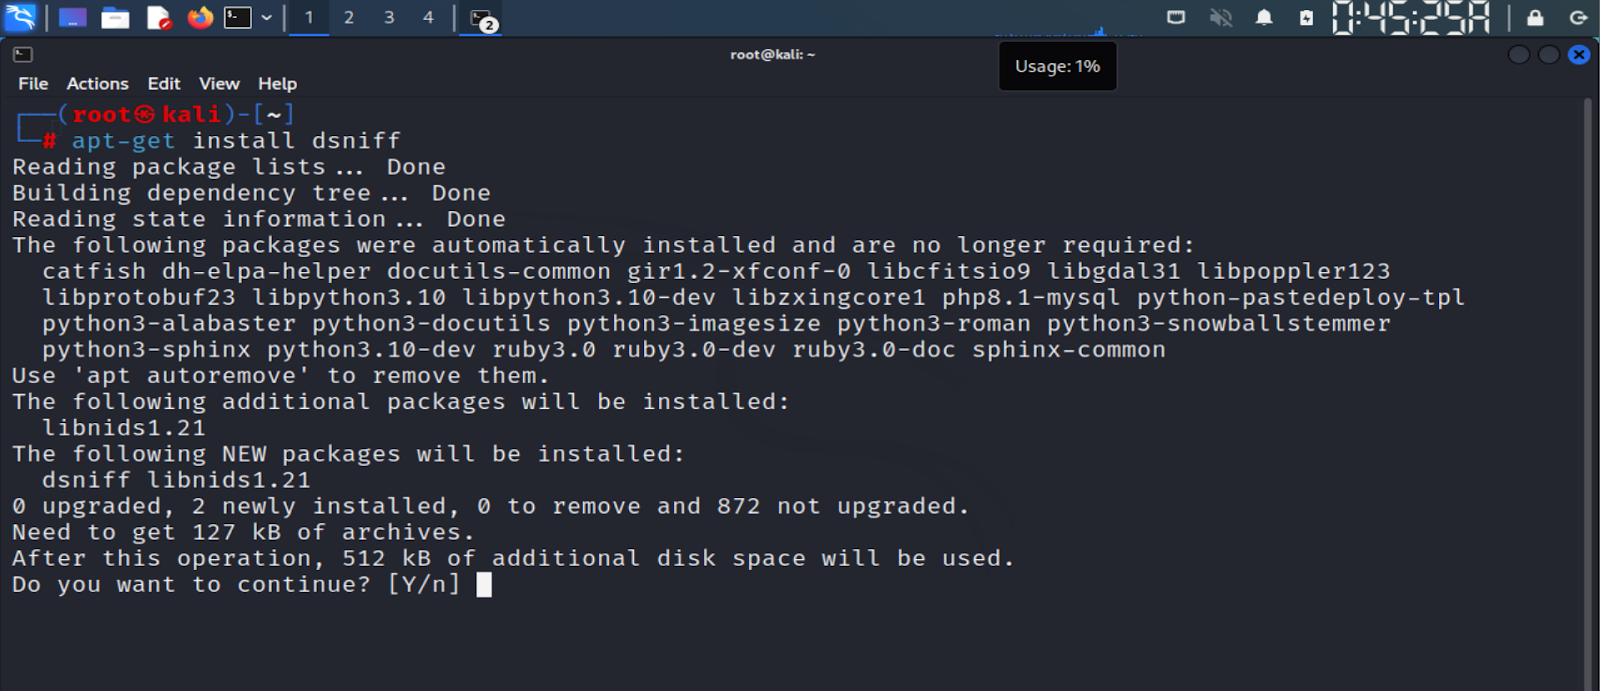Open the View menu
Viewport: 1600px width, 691px height.
pyautogui.click(x=219, y=84)
